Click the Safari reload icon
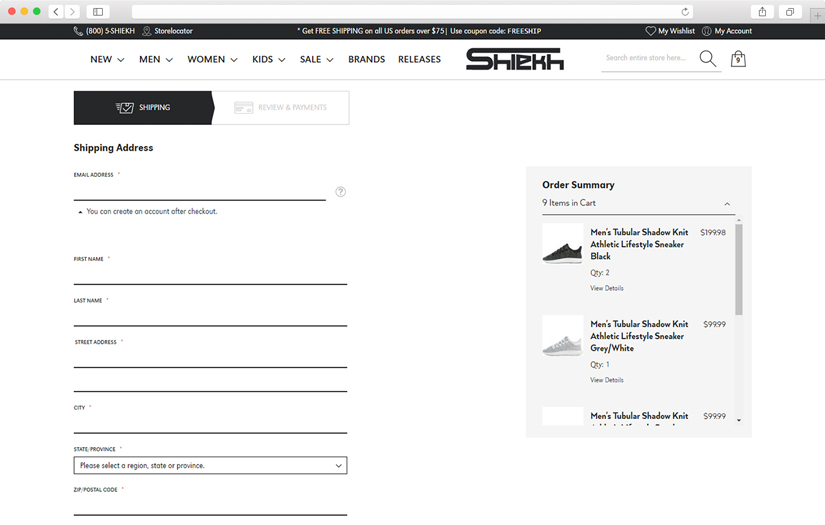This screenshot has height=525, width=825. [x=685, y=12]
